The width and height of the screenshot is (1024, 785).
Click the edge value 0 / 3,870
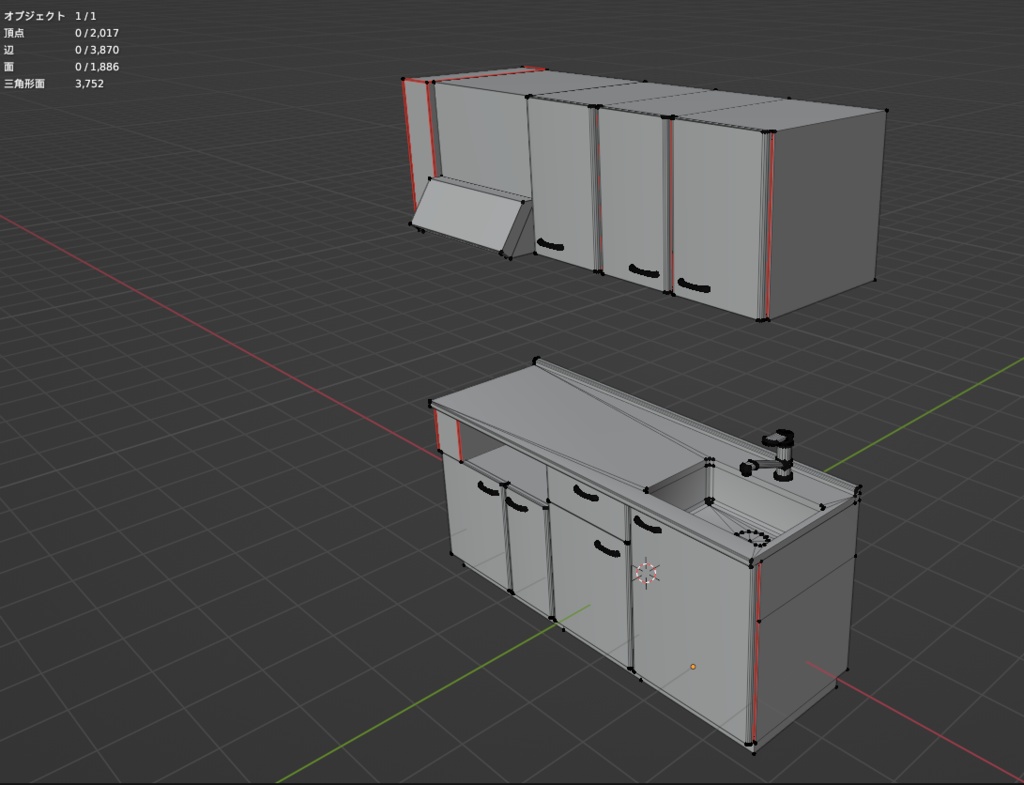point(97,50)
